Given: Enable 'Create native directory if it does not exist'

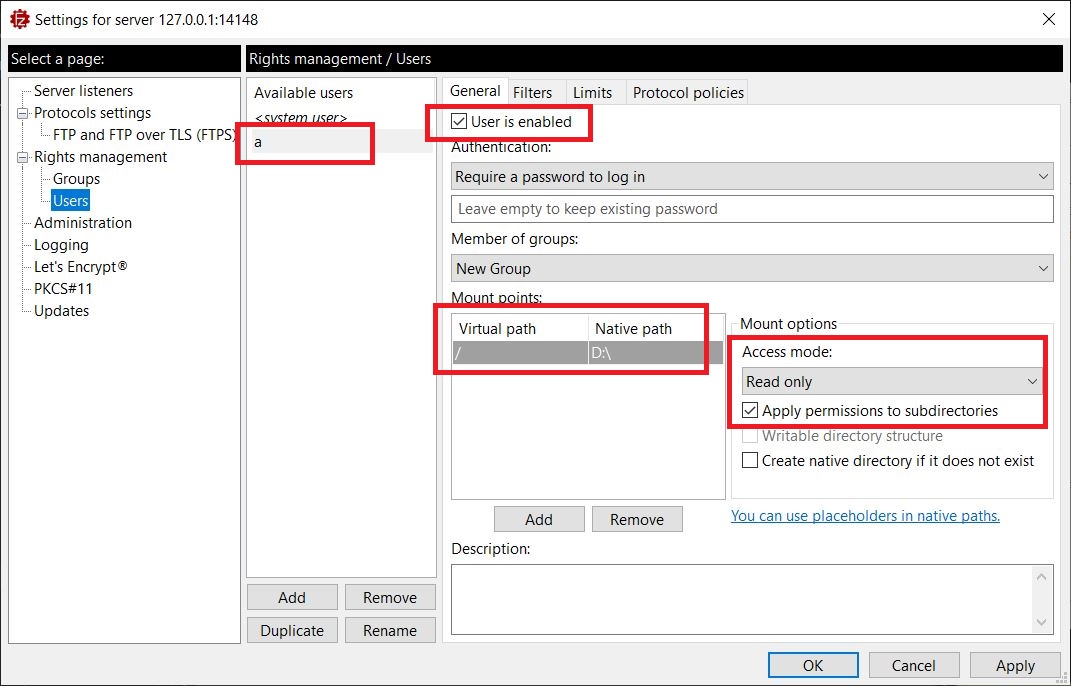Looking at the screenshot, I should [751, 461].
